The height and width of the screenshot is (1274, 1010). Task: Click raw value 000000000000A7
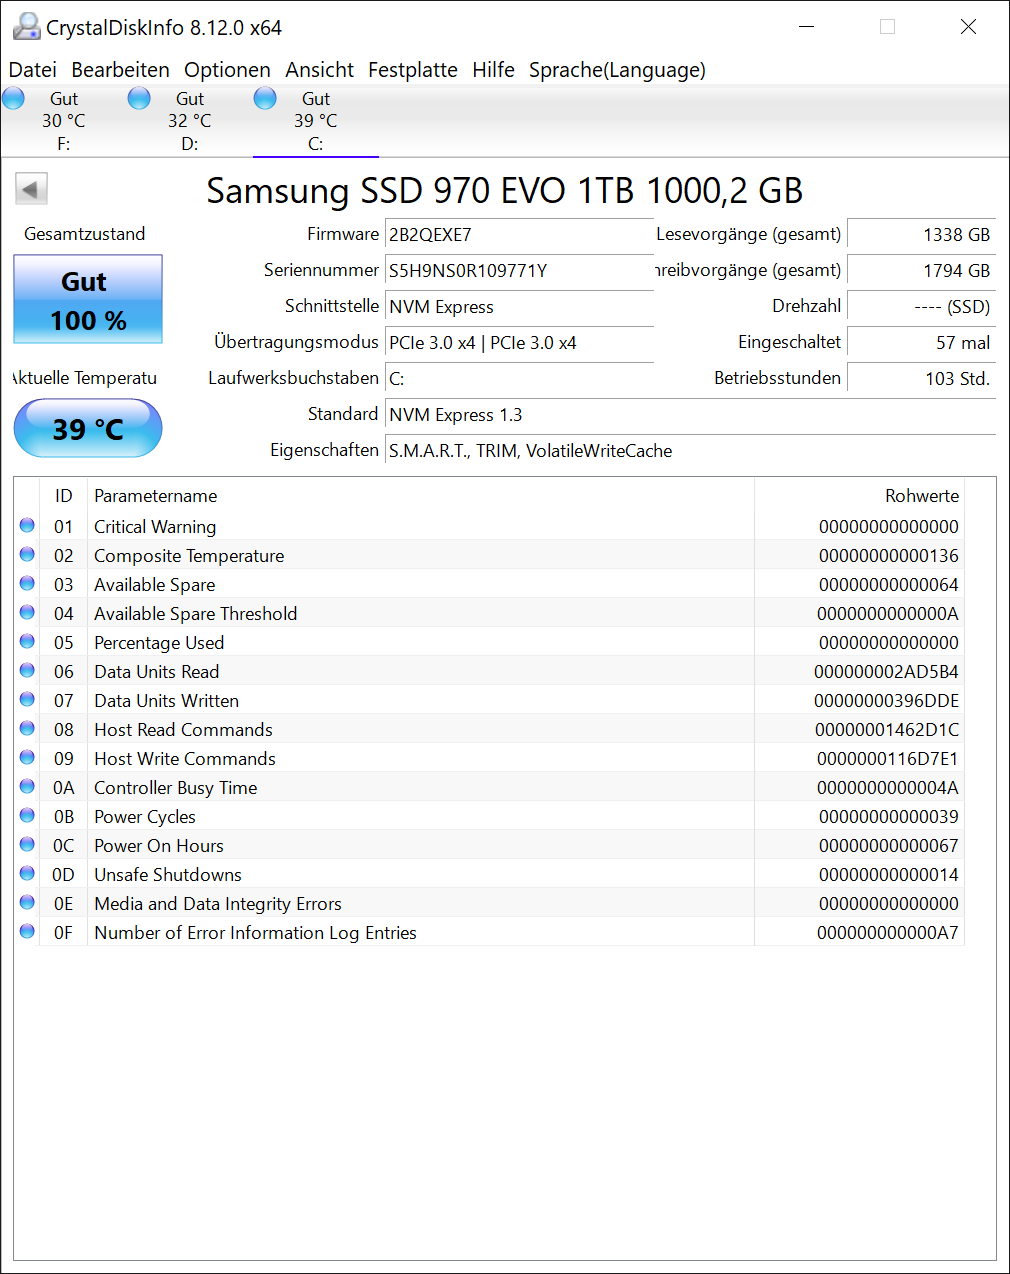coord(887,933)
